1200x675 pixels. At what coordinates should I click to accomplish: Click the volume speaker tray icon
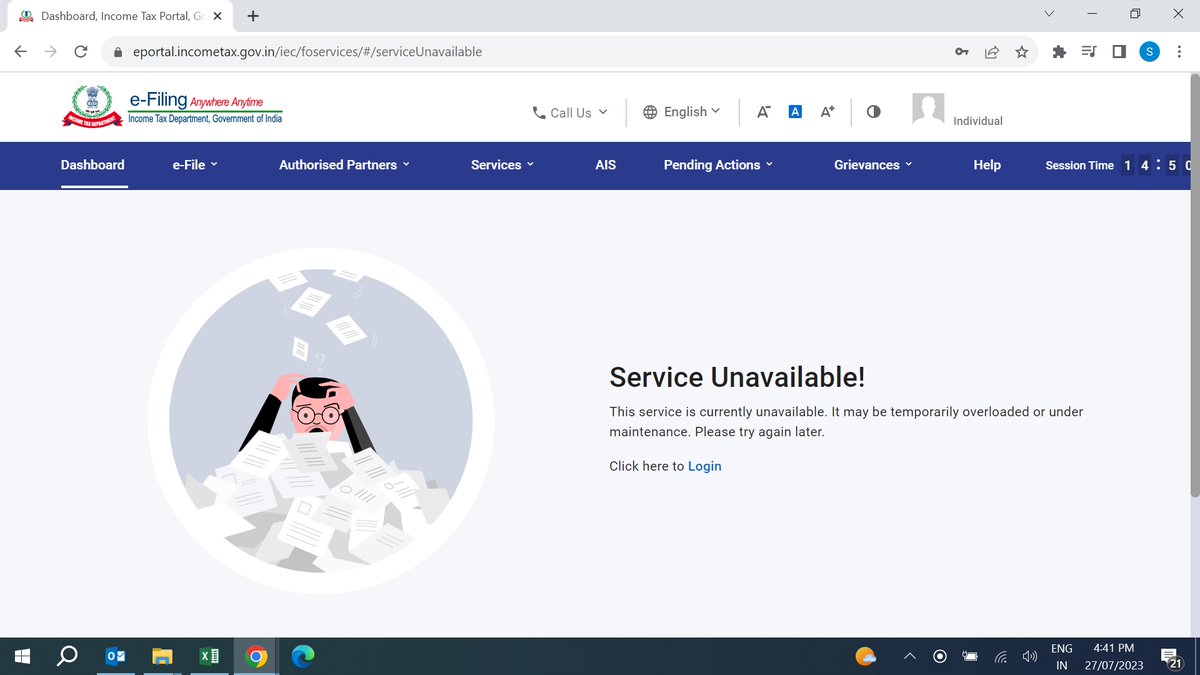(1030, 657)
